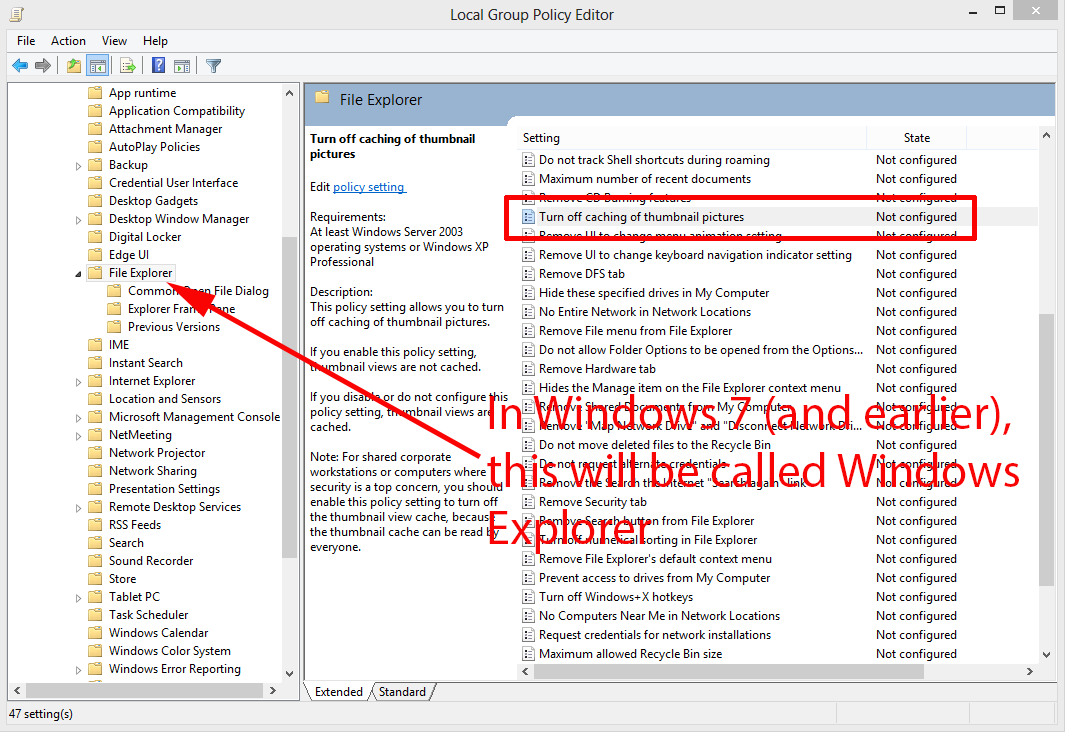This screenshot has width=1065, height=732.
Task: Click policy icon for Maximum allowed Recycle Bin size
Action: 528,654
